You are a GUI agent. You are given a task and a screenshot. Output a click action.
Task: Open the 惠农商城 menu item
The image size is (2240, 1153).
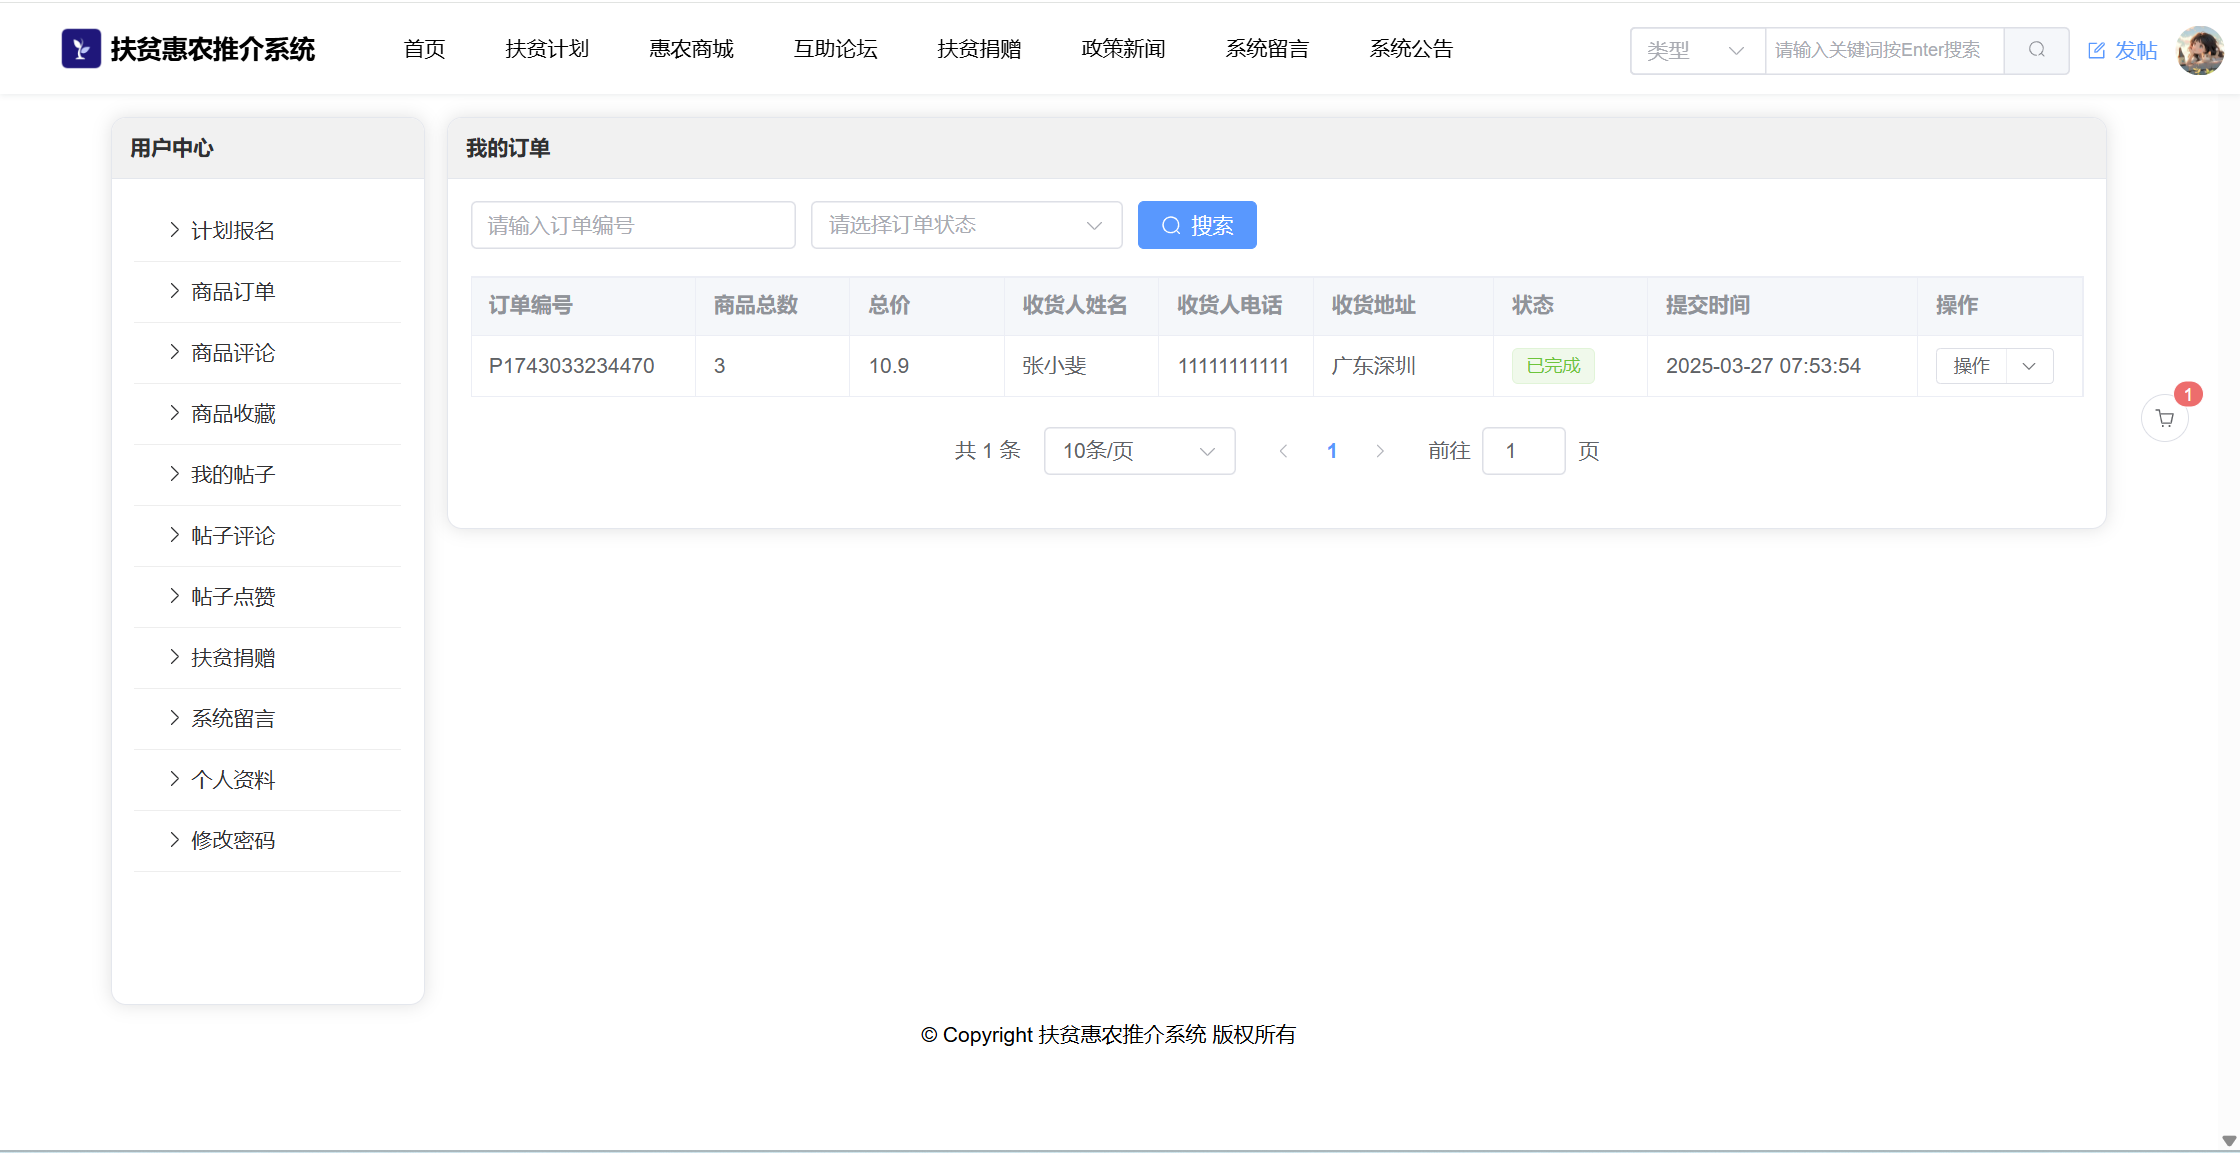pos(691,49)
